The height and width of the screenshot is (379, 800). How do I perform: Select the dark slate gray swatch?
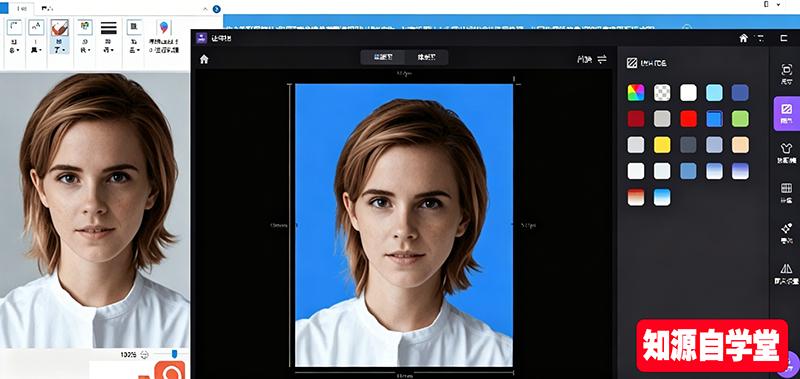(x=688, y=145)
